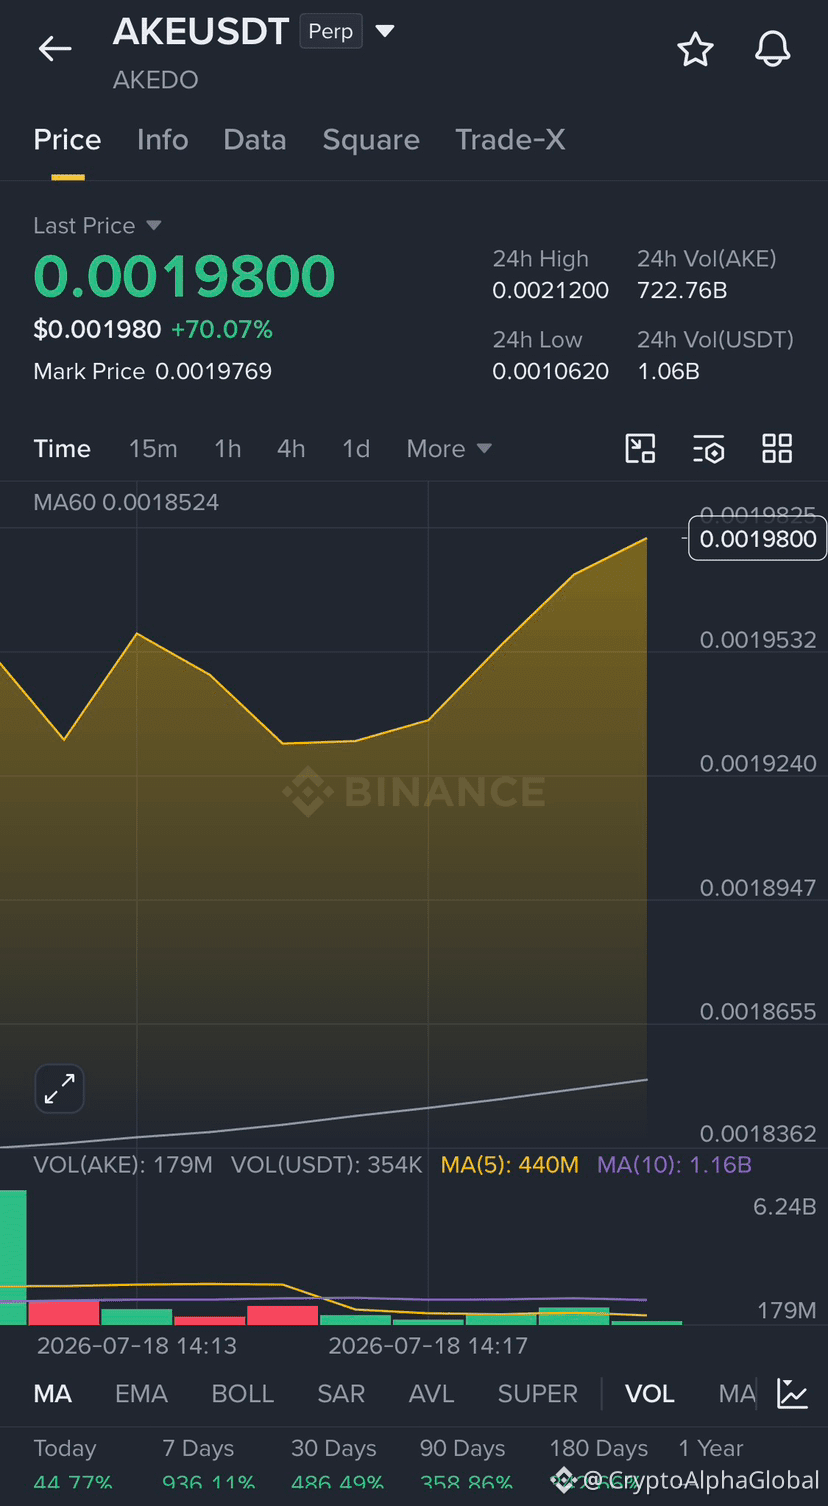This screenshot has width=828, height=1506.
Task: Tap the +70.07% change value
Action: pos(221,329)
